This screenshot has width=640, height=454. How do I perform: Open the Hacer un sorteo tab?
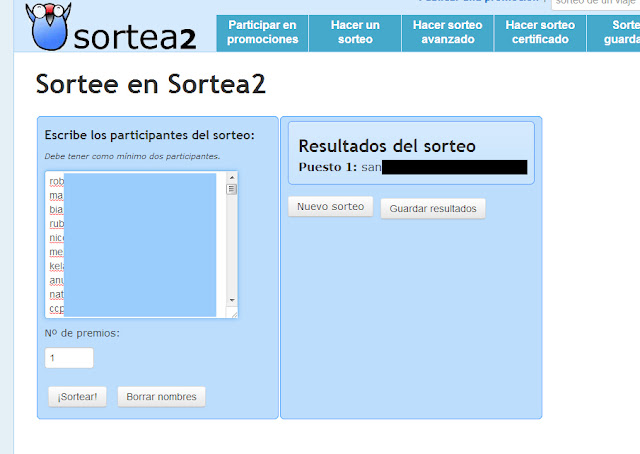click(355, 33)
